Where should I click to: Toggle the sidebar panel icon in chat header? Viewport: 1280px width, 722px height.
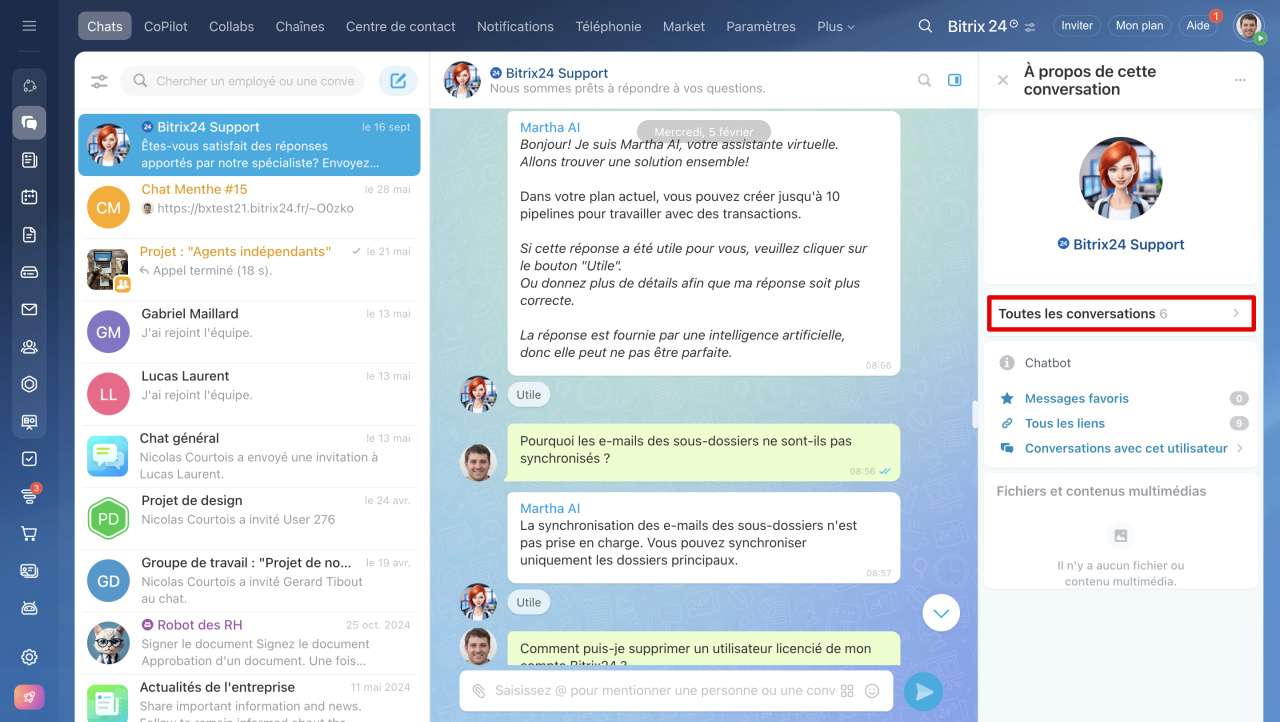(955, 80)
